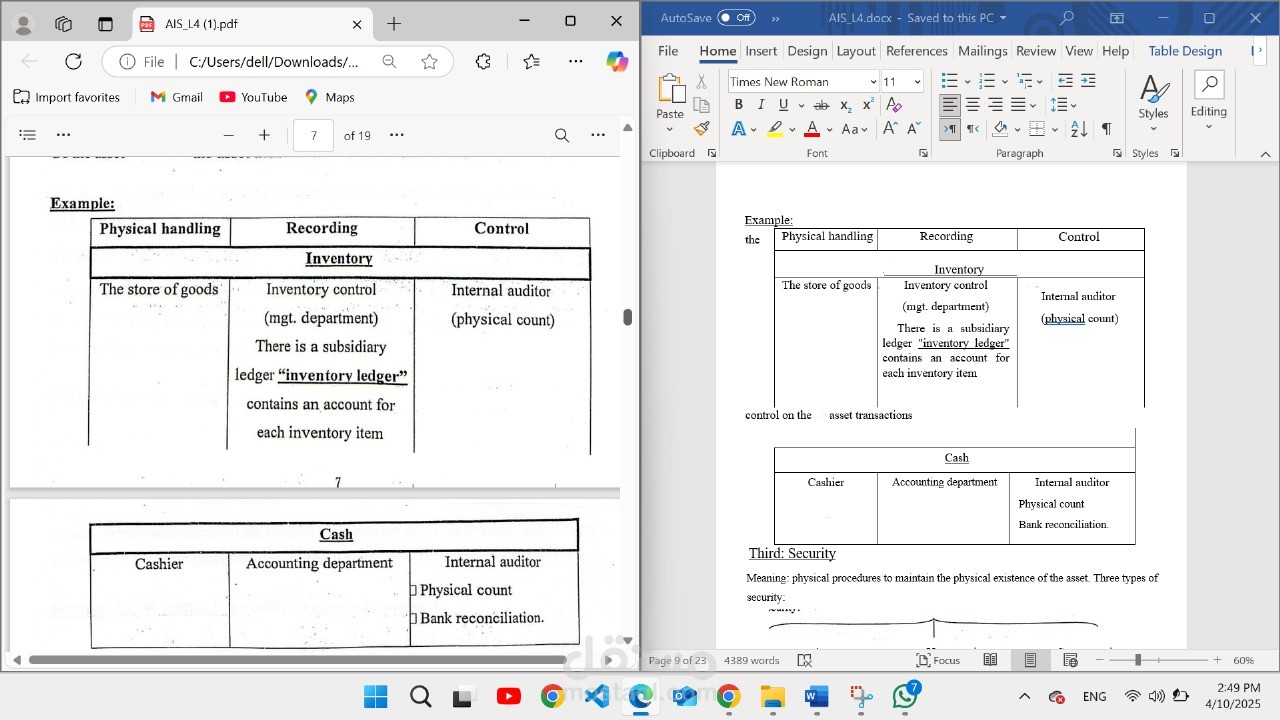Open Change Case Aa dropdown
Screen dimensions: 1280x720
[x=855, y=129]
